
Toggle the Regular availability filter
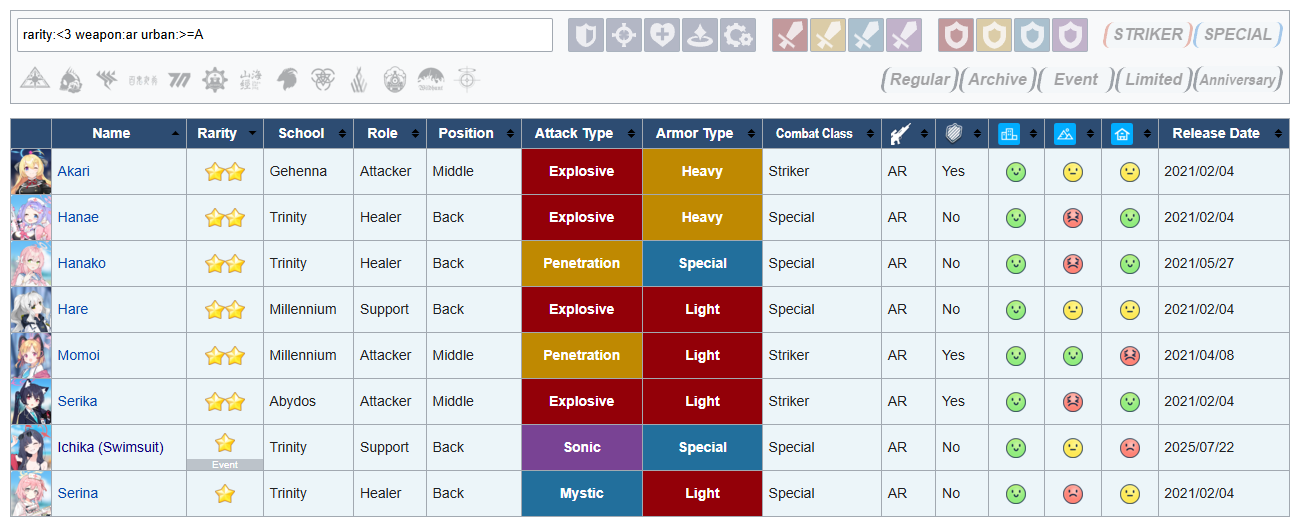tap(919, 79)
